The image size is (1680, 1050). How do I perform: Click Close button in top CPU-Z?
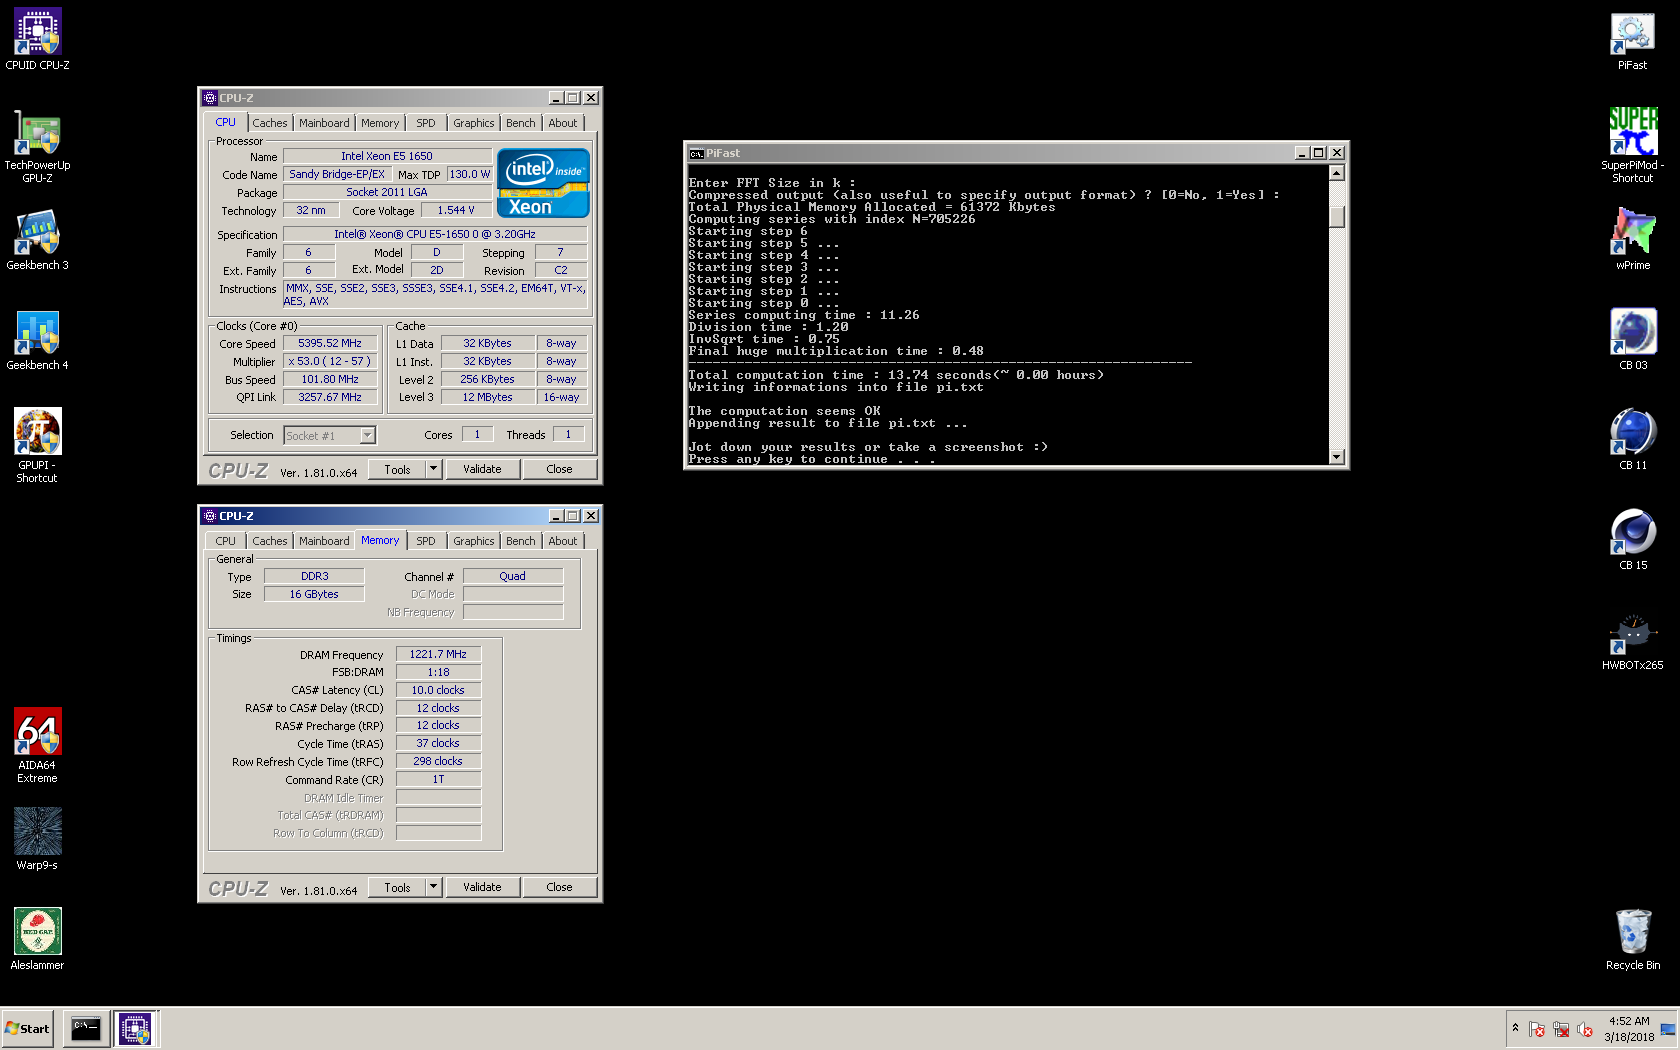click(x=559, y=469)
